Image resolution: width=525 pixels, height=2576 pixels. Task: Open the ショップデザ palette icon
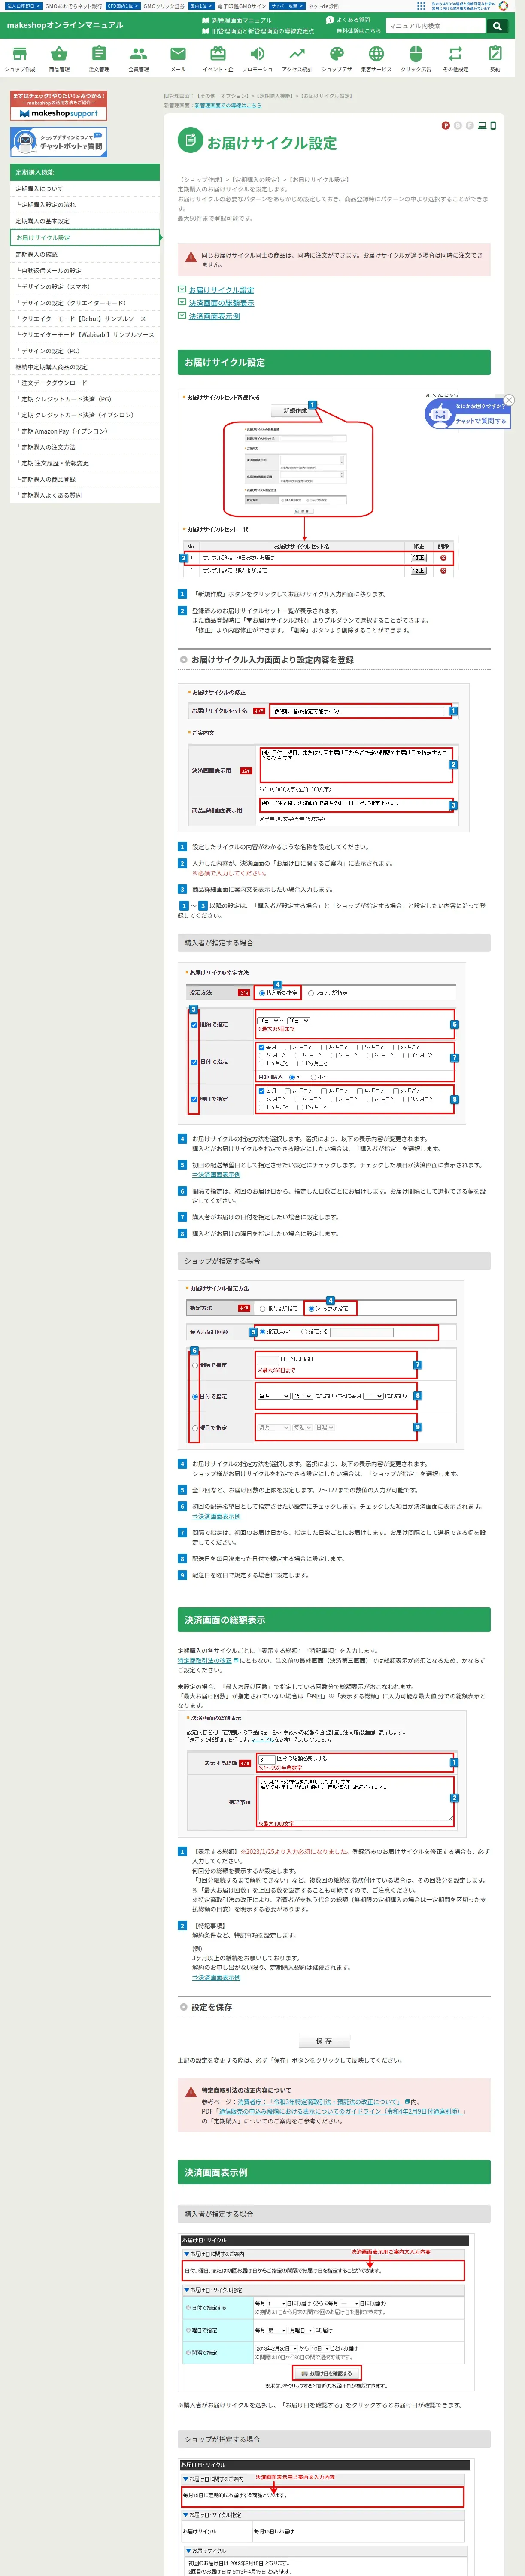click(337, 54)
